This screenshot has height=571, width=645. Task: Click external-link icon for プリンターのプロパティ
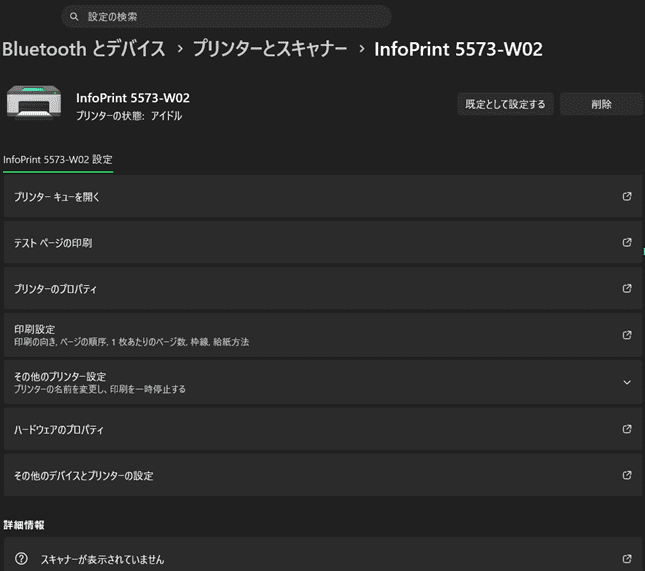click(x=627, y=289)
